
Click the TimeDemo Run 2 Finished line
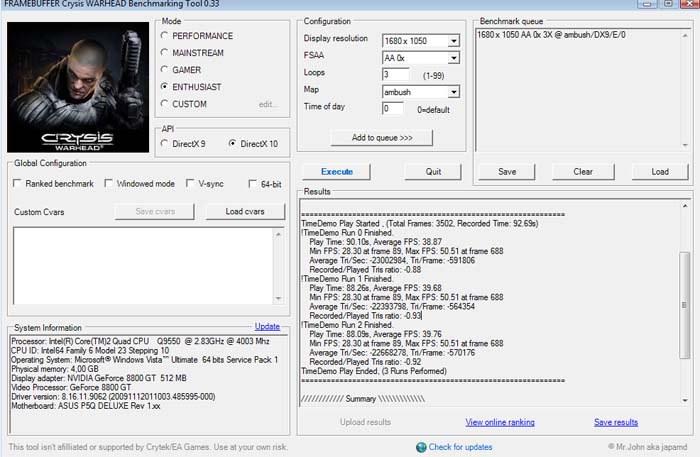[347, 325]
